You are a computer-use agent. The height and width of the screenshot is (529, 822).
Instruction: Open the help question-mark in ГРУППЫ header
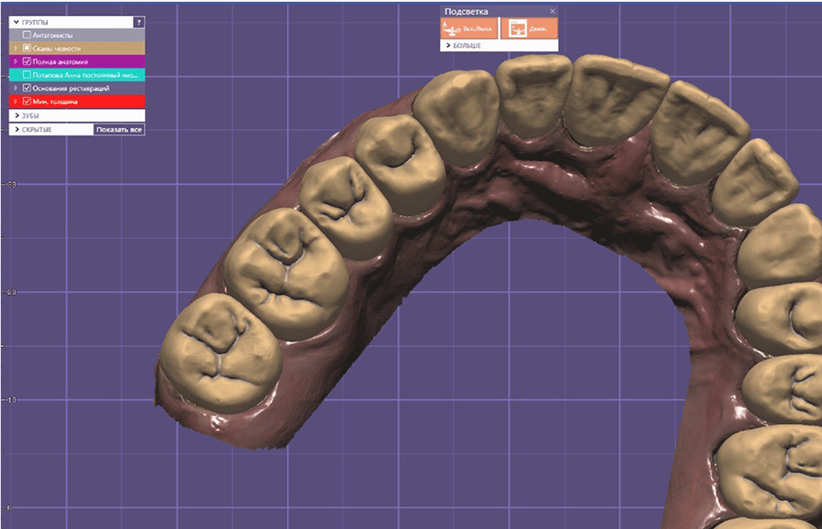(139, 22)
